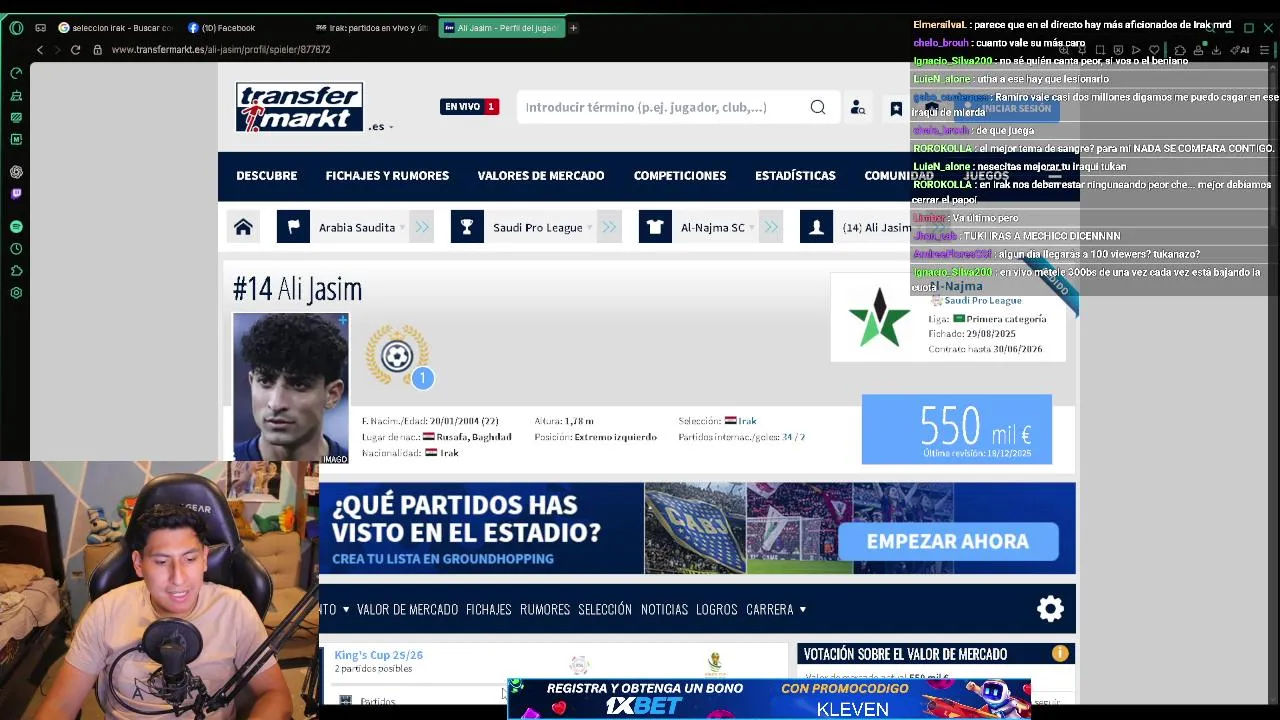Select the Ali Jasim profile tab
1280x720 pixels.
(x=501, y=28)
